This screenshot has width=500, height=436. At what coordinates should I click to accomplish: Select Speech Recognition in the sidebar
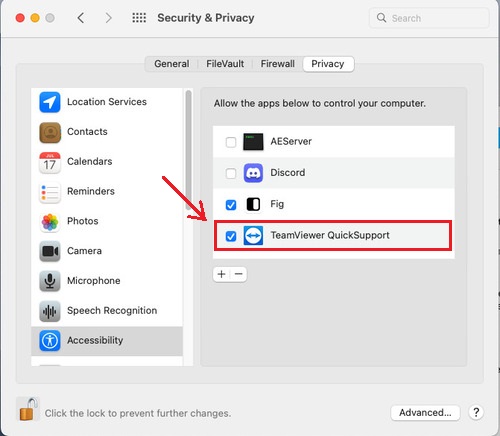[x=107, y=311]
